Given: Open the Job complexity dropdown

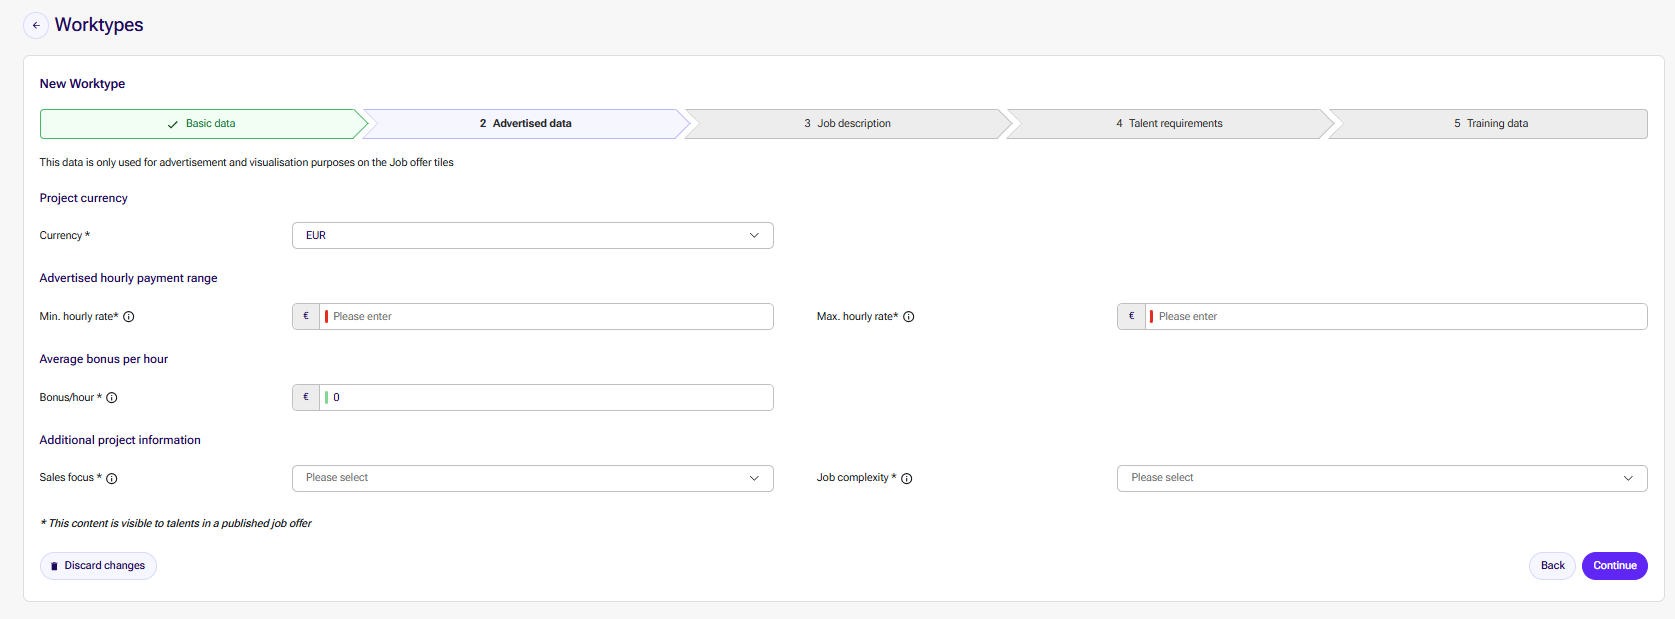Looking at the screenshot, I should click(x=1382, y=478).
